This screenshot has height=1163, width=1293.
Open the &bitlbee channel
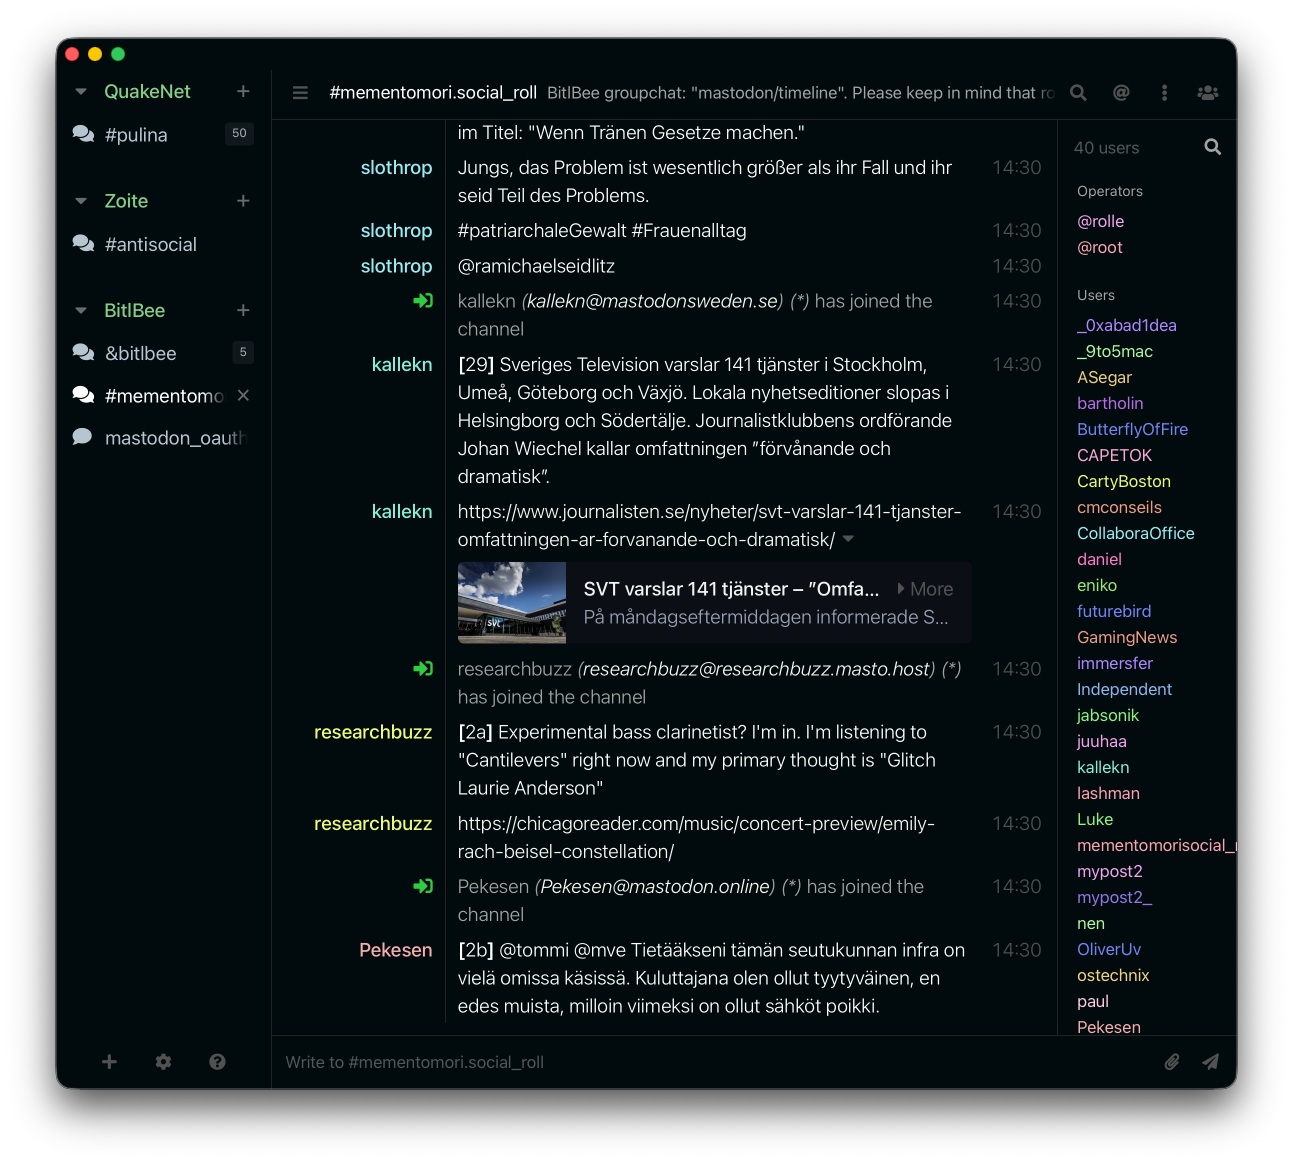click(140, 353)
